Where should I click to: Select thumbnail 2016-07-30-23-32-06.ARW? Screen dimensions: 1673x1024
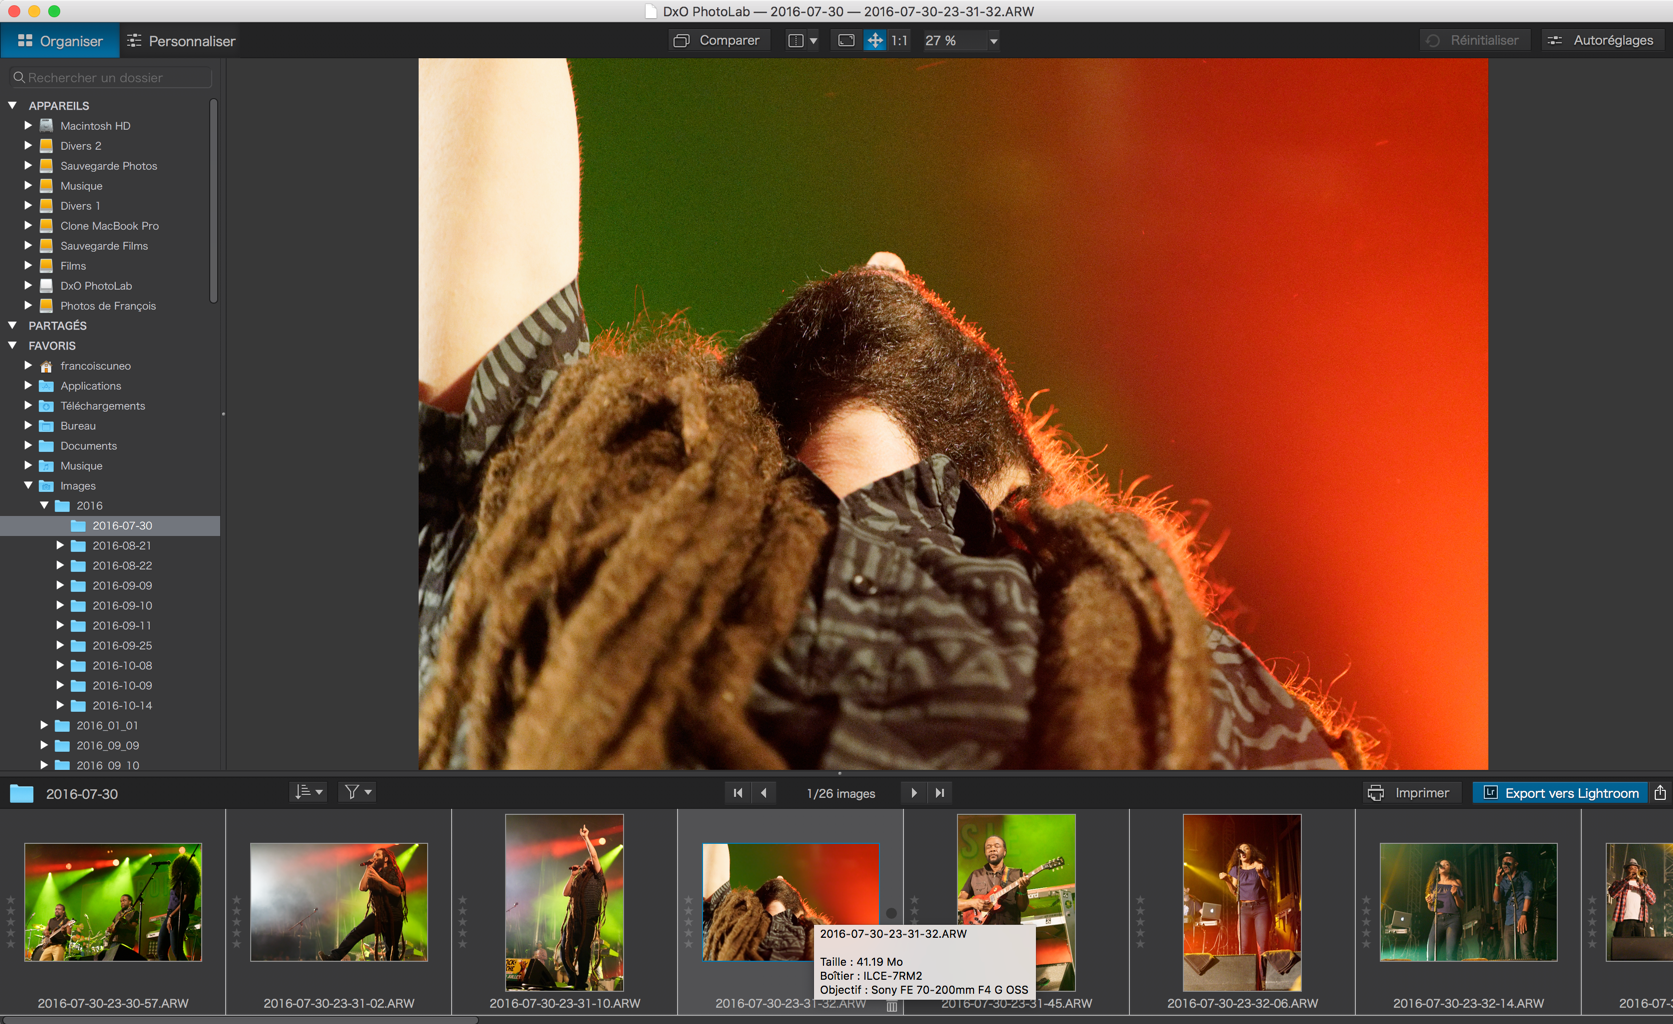[1242, 902]
